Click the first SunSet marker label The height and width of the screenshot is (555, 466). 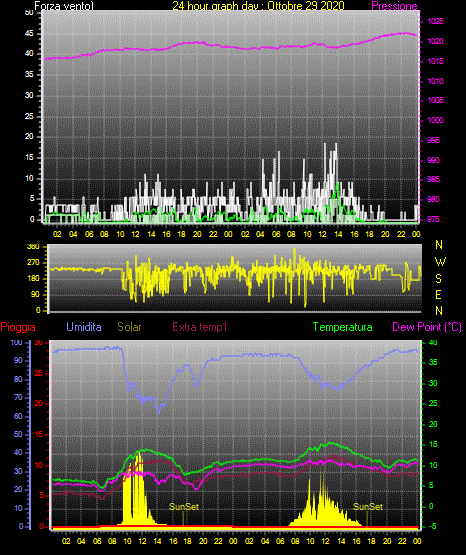[x=184, y=507]
